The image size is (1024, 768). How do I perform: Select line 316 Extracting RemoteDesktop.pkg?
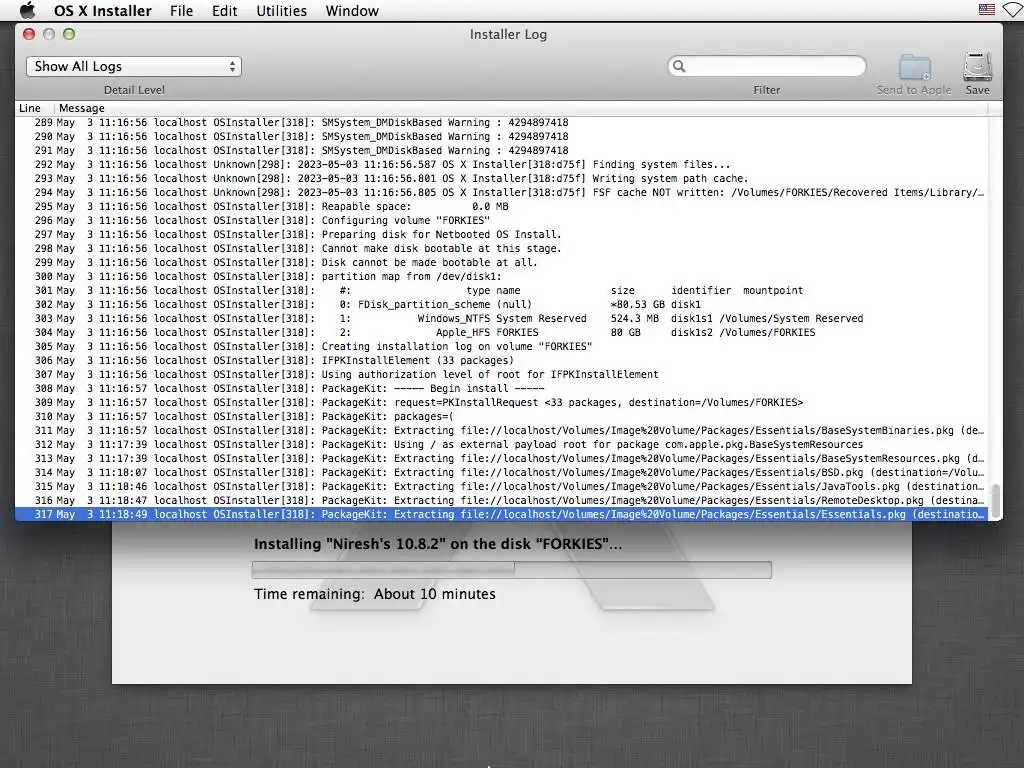point(502,501)
